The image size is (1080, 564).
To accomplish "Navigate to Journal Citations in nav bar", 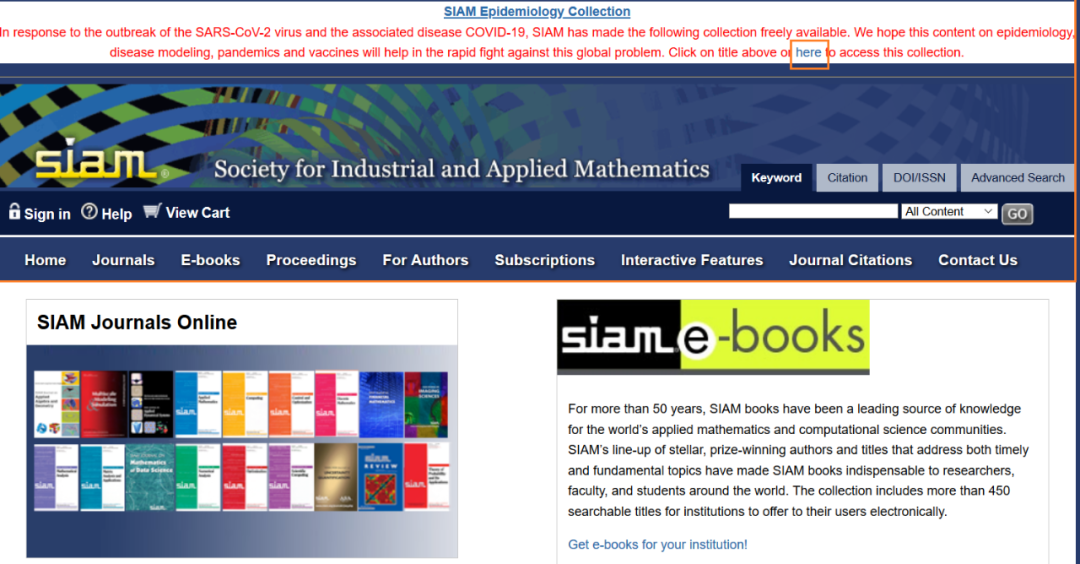I will pos(850,260).
